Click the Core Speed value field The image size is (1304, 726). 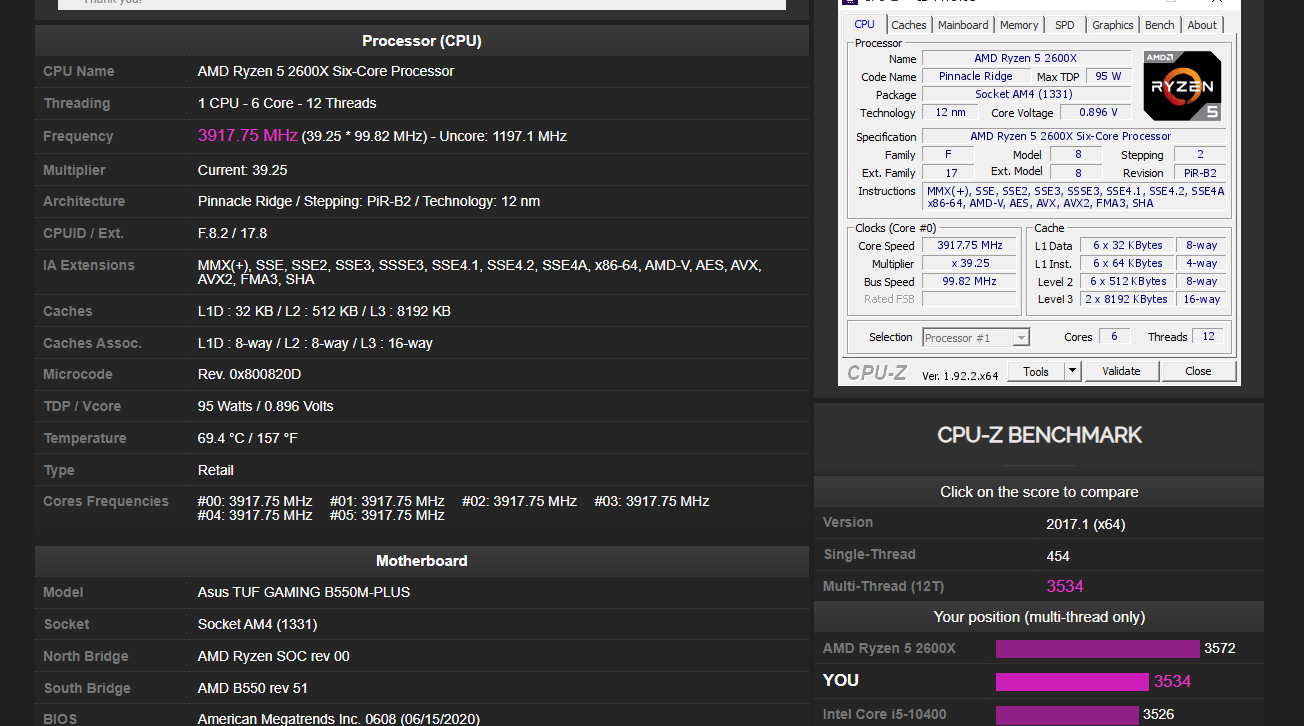(x=967, y=244)
